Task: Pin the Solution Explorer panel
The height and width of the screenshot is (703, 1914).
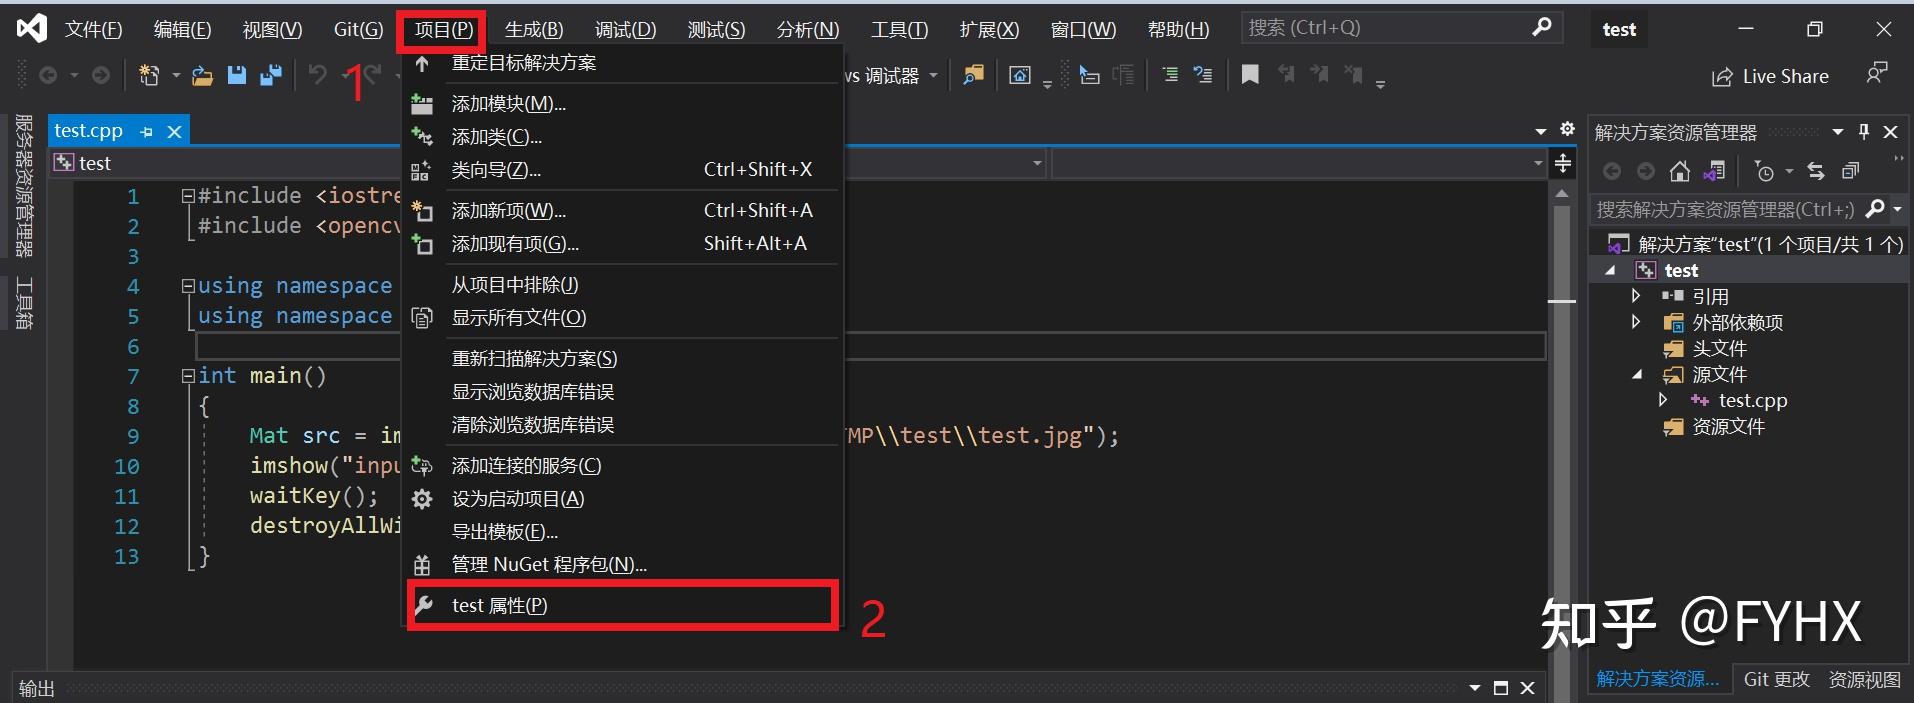Action: (1864, 132)
